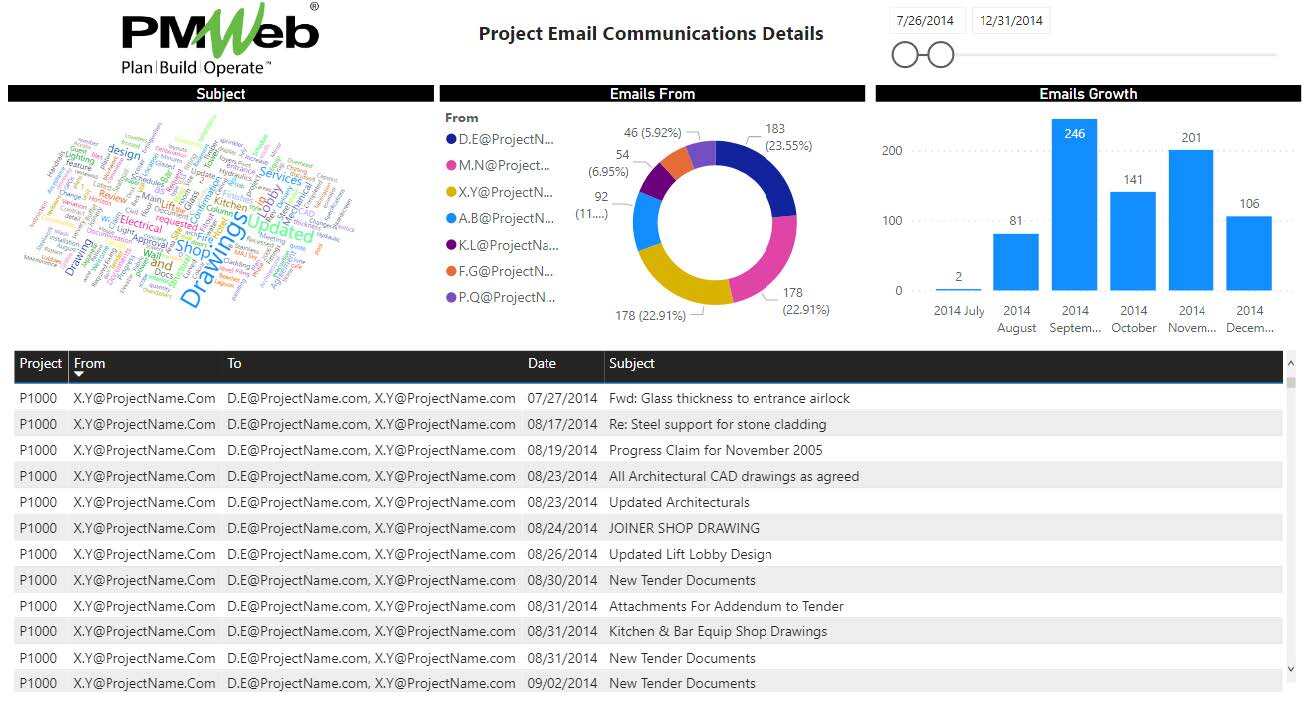The height and width of the screenshot is (715, 1313).
Task: Select the 2014 September bar showing 246
Action: (x=1074, y=205)
